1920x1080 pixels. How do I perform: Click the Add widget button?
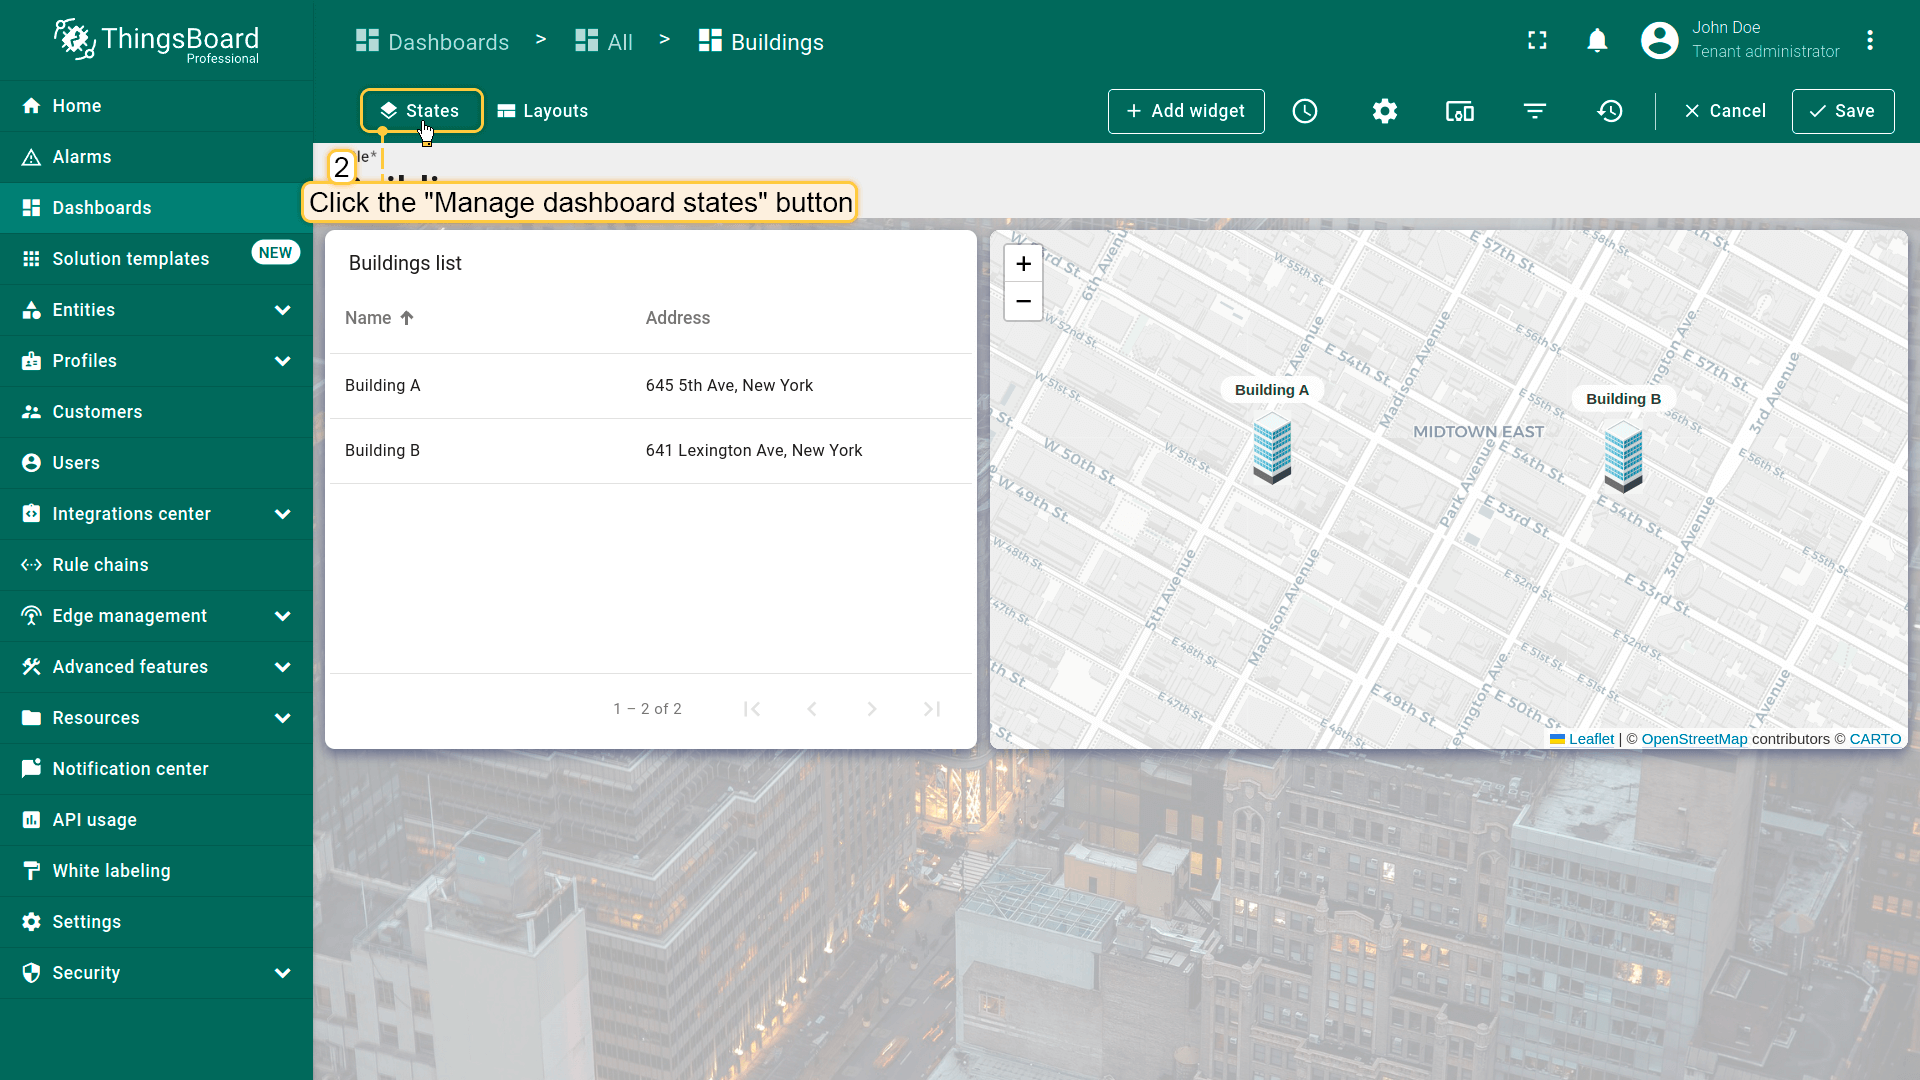[1186, 111]
